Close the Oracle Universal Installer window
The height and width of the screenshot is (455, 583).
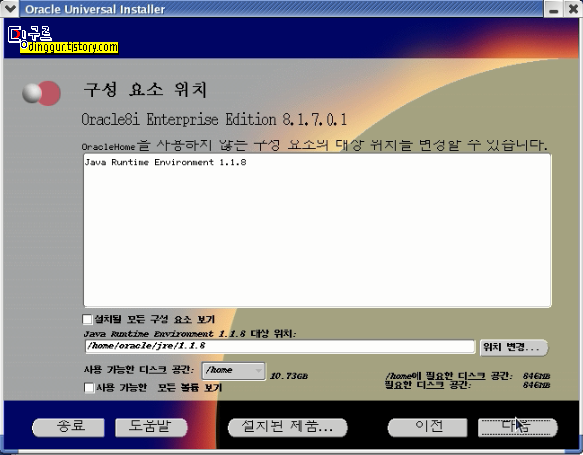pyautogui.click(x=573, y=9)
